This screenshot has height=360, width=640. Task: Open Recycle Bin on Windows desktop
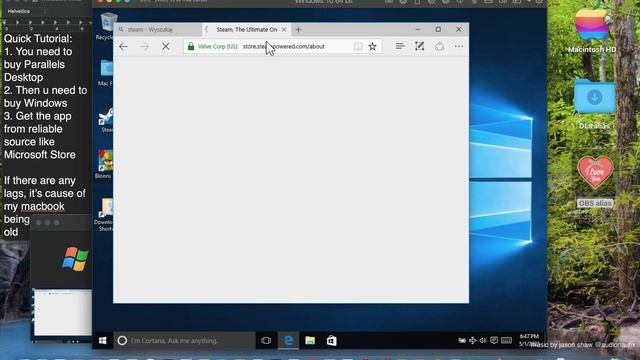tap(107, 26)
